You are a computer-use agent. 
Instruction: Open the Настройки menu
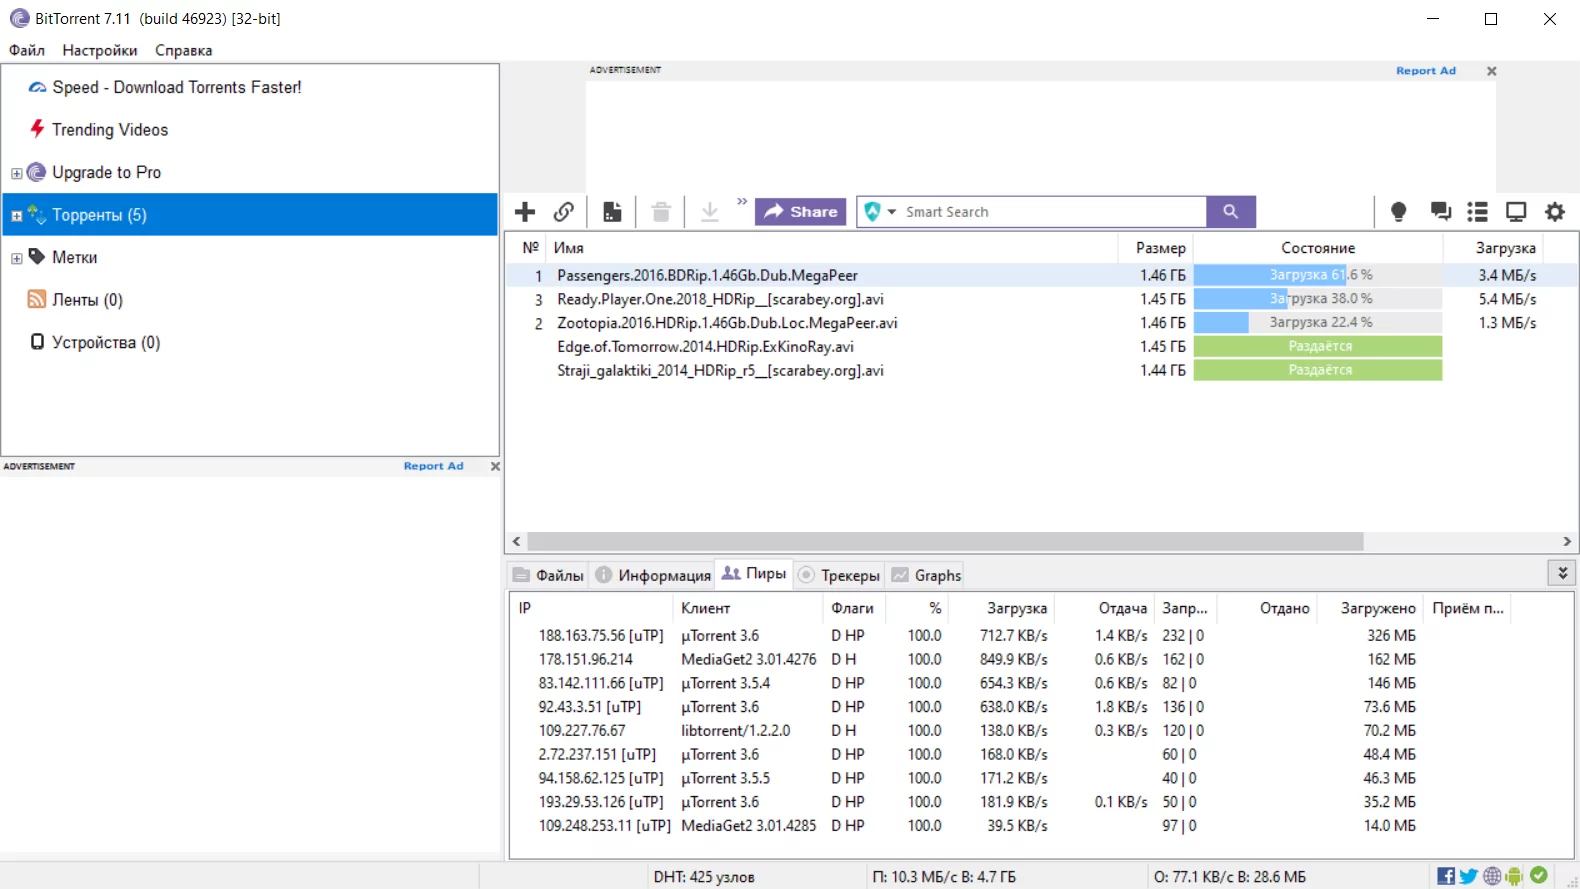pyautogui.click(x=100, y=50)
